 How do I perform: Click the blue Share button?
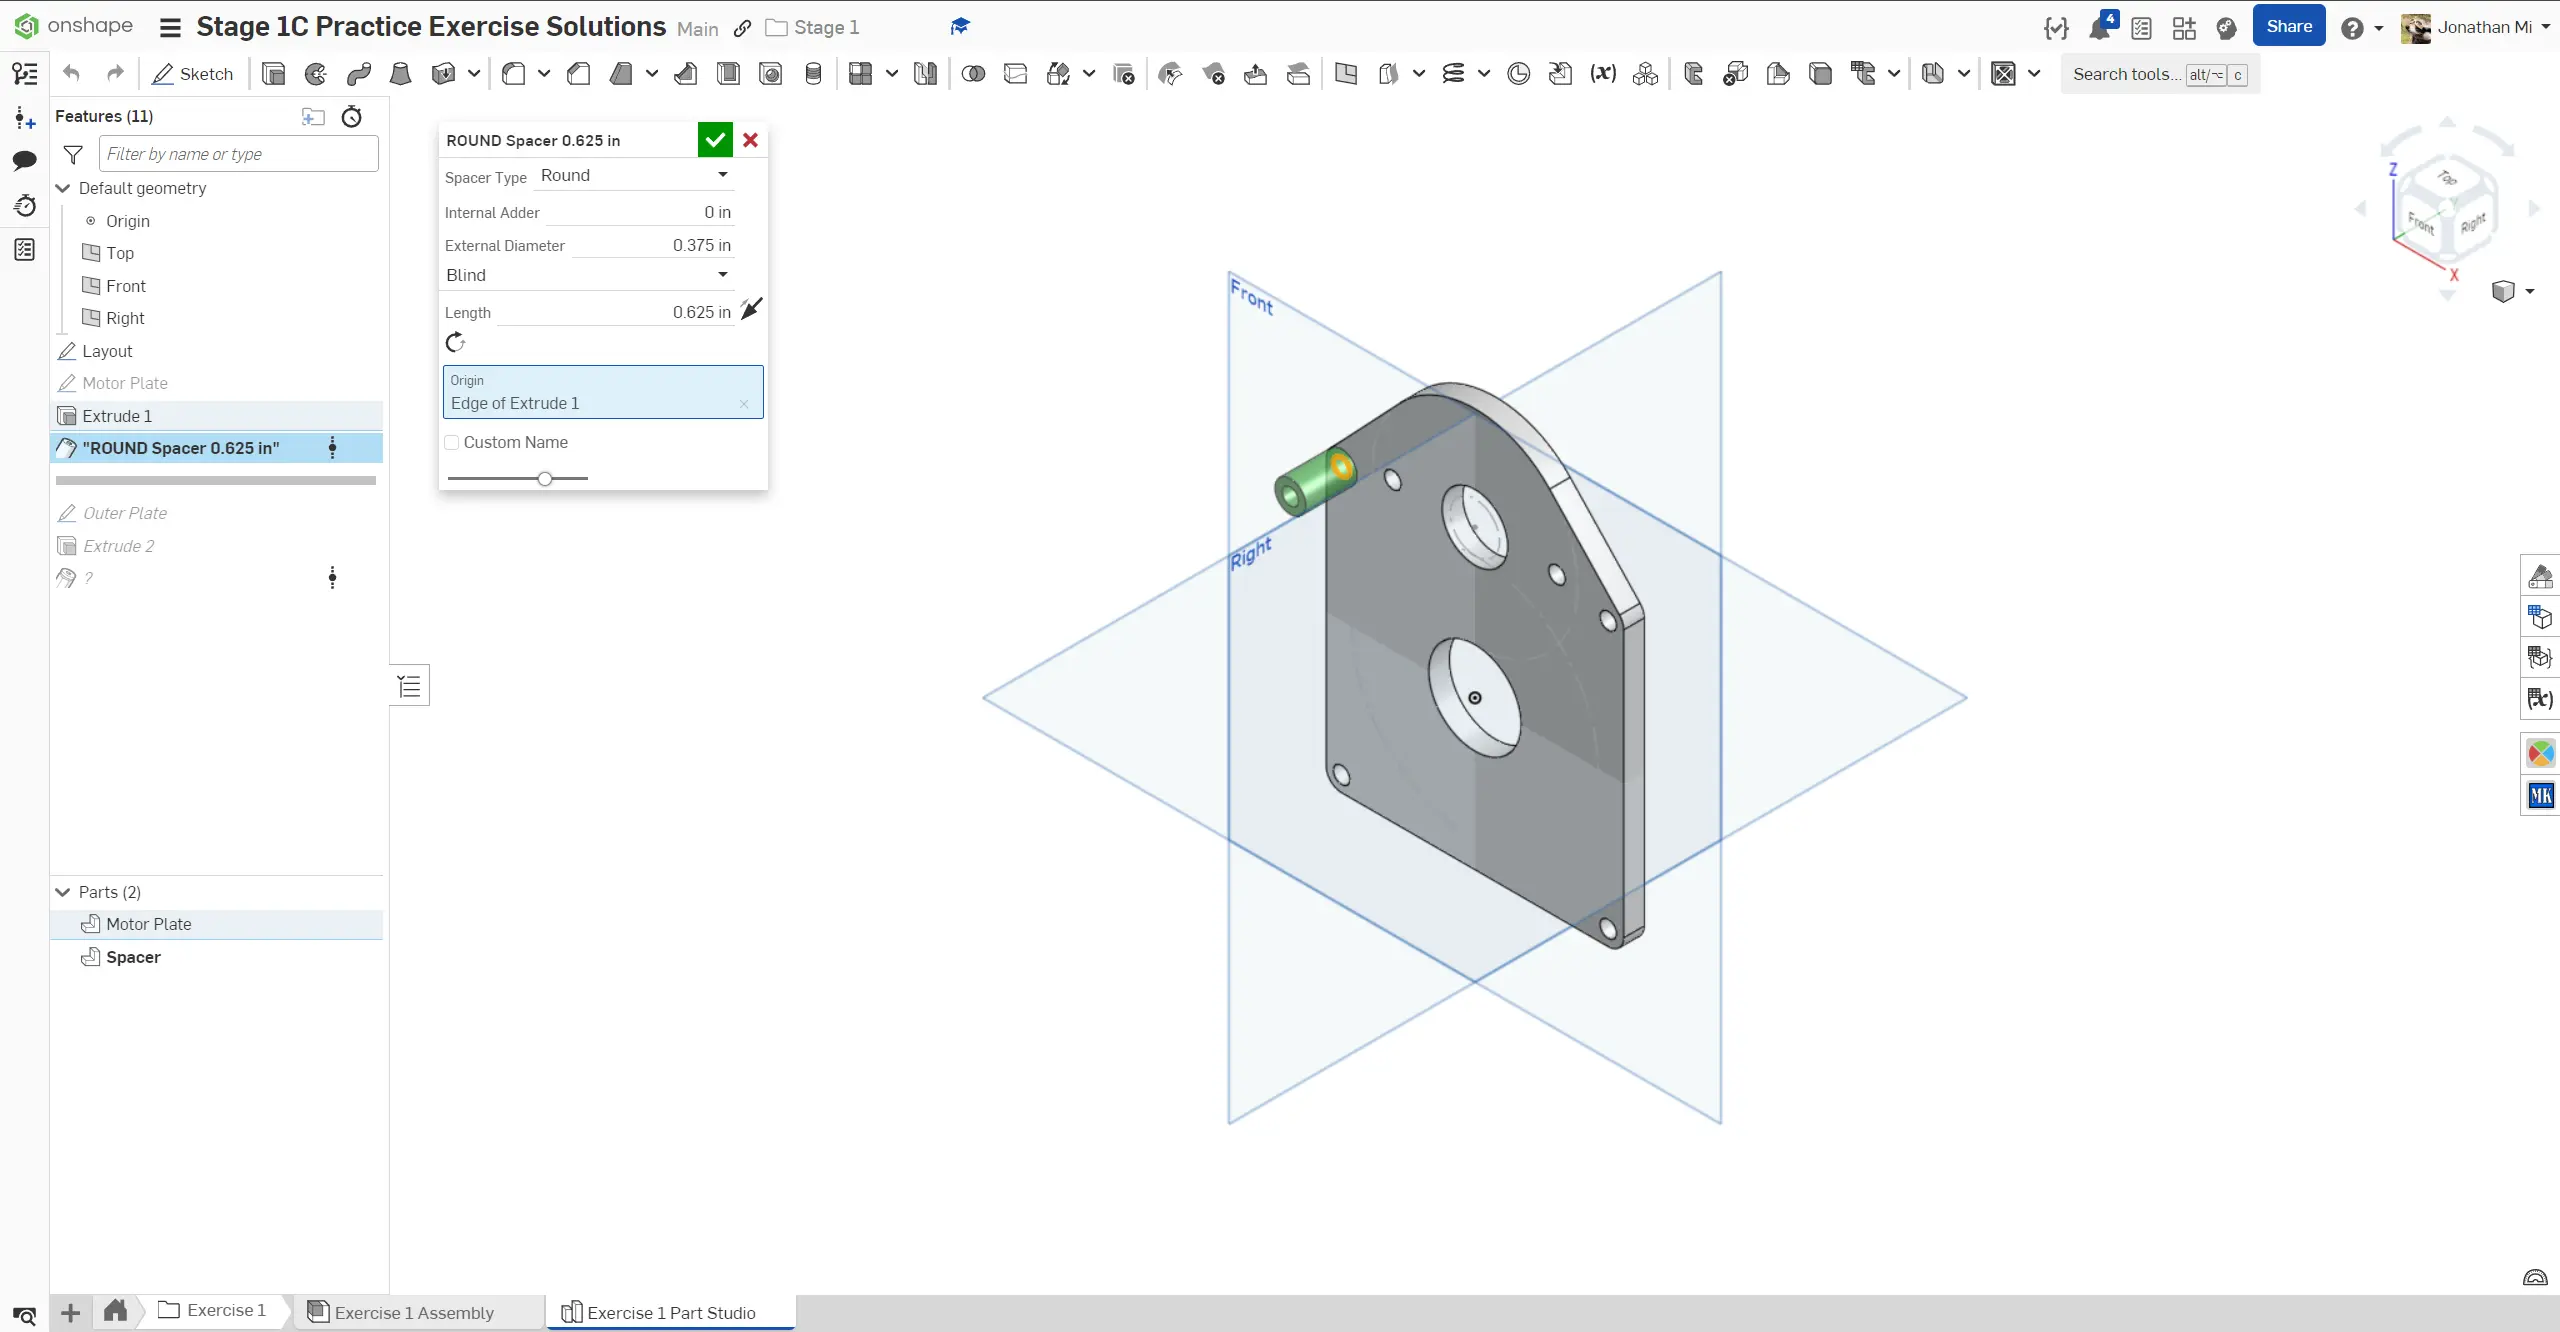tap(2288, 27)
